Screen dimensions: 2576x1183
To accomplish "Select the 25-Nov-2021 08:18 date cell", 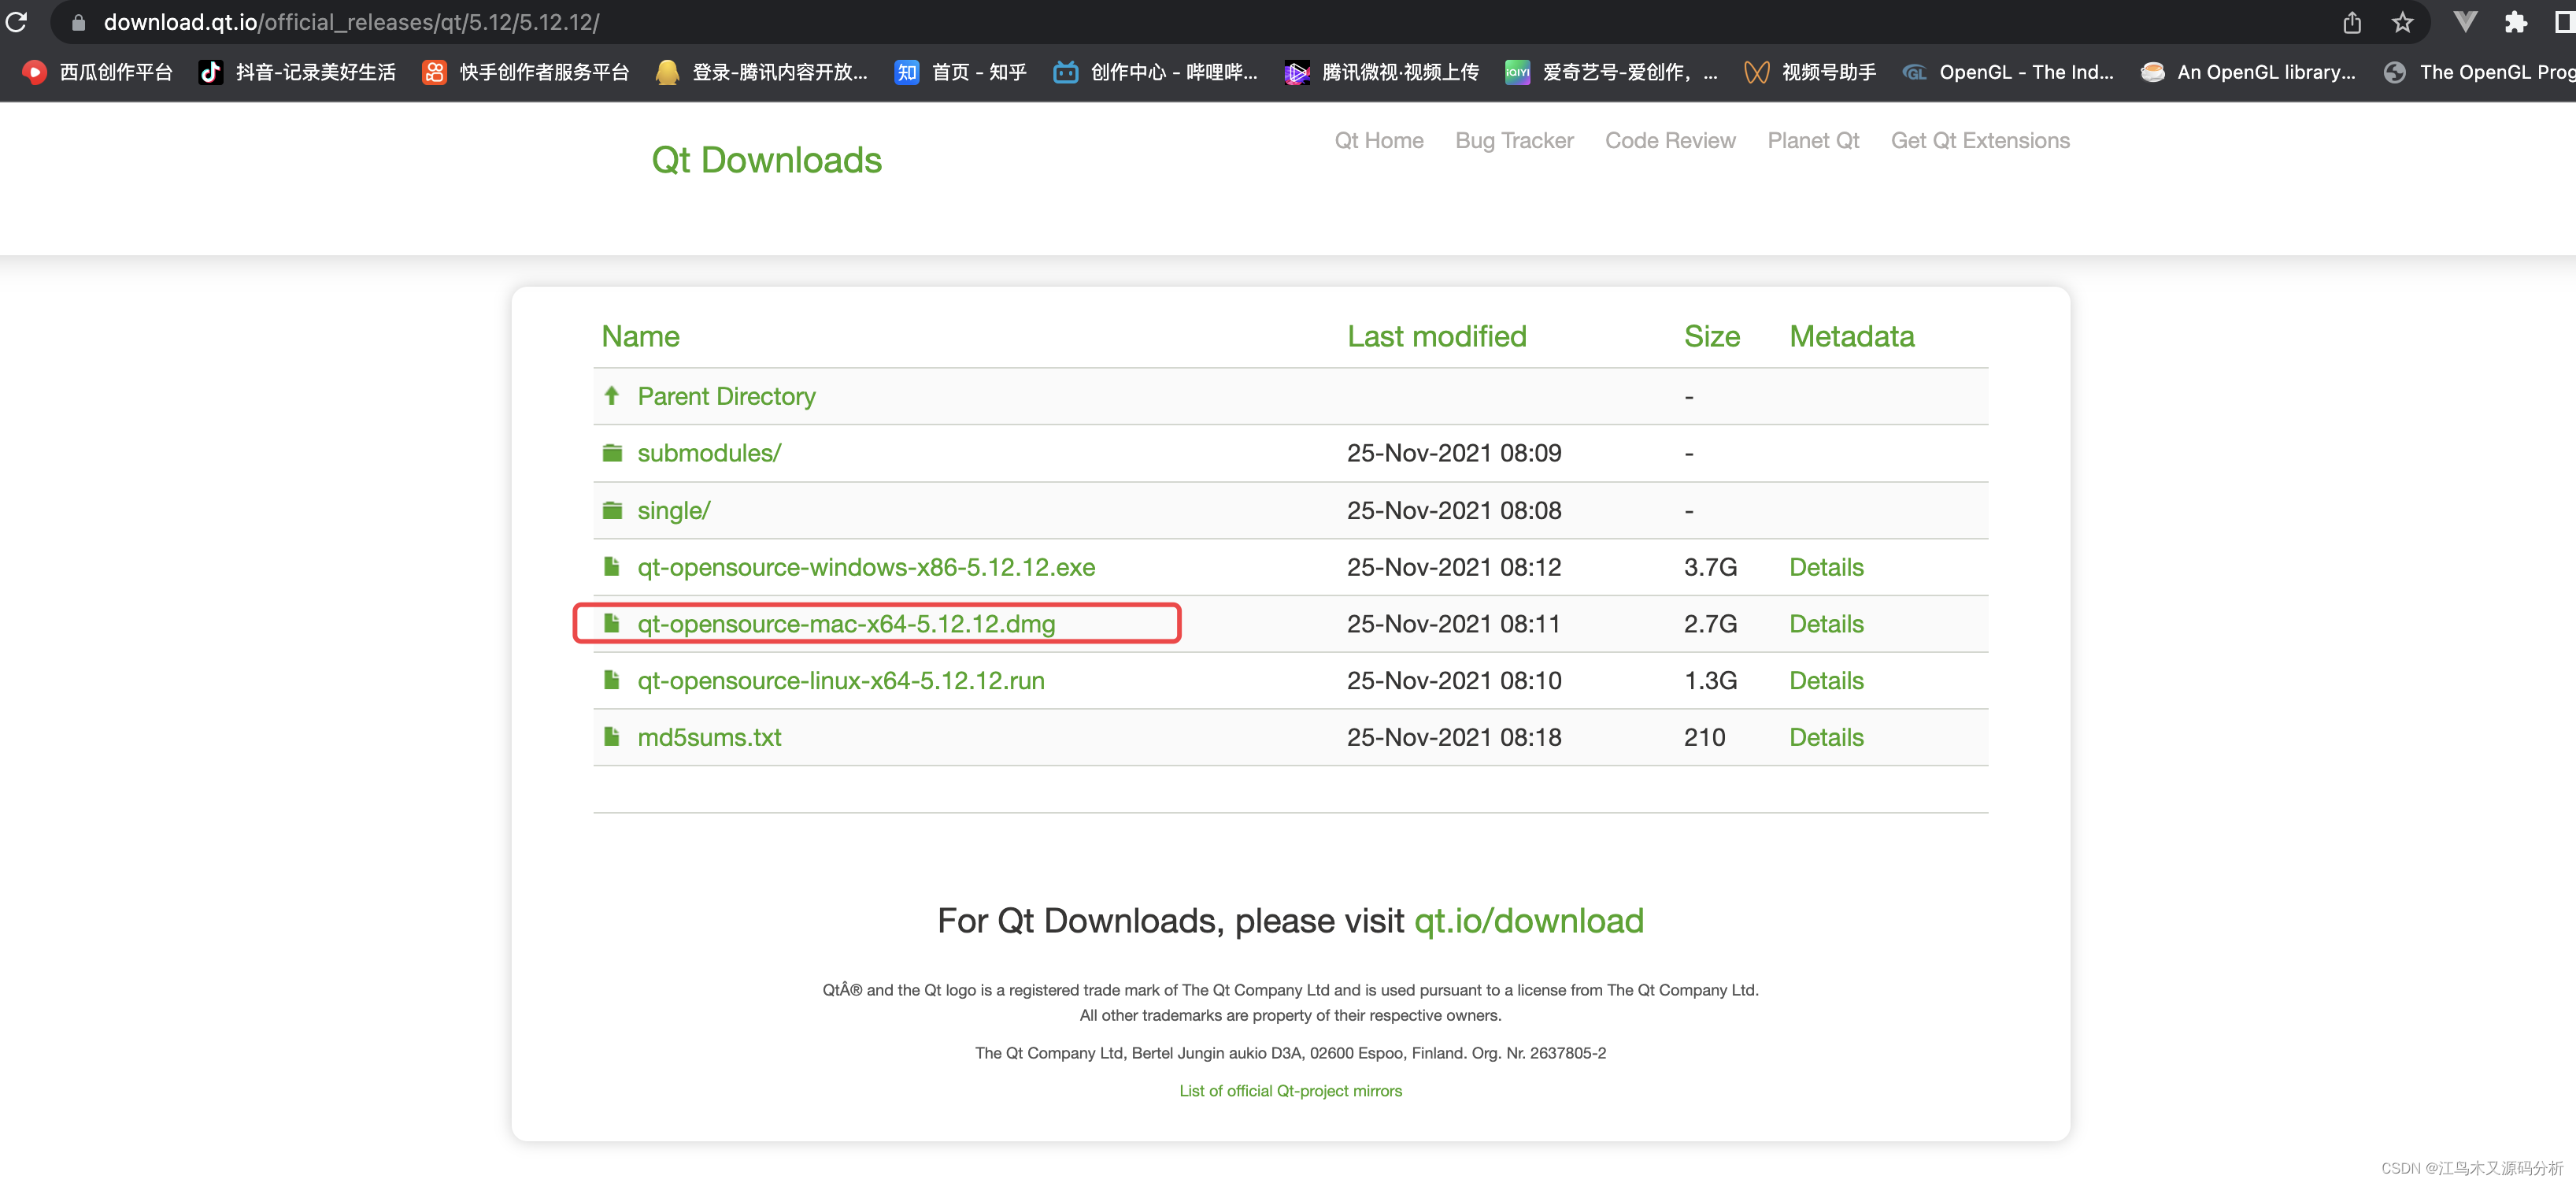I will 1453,737.
